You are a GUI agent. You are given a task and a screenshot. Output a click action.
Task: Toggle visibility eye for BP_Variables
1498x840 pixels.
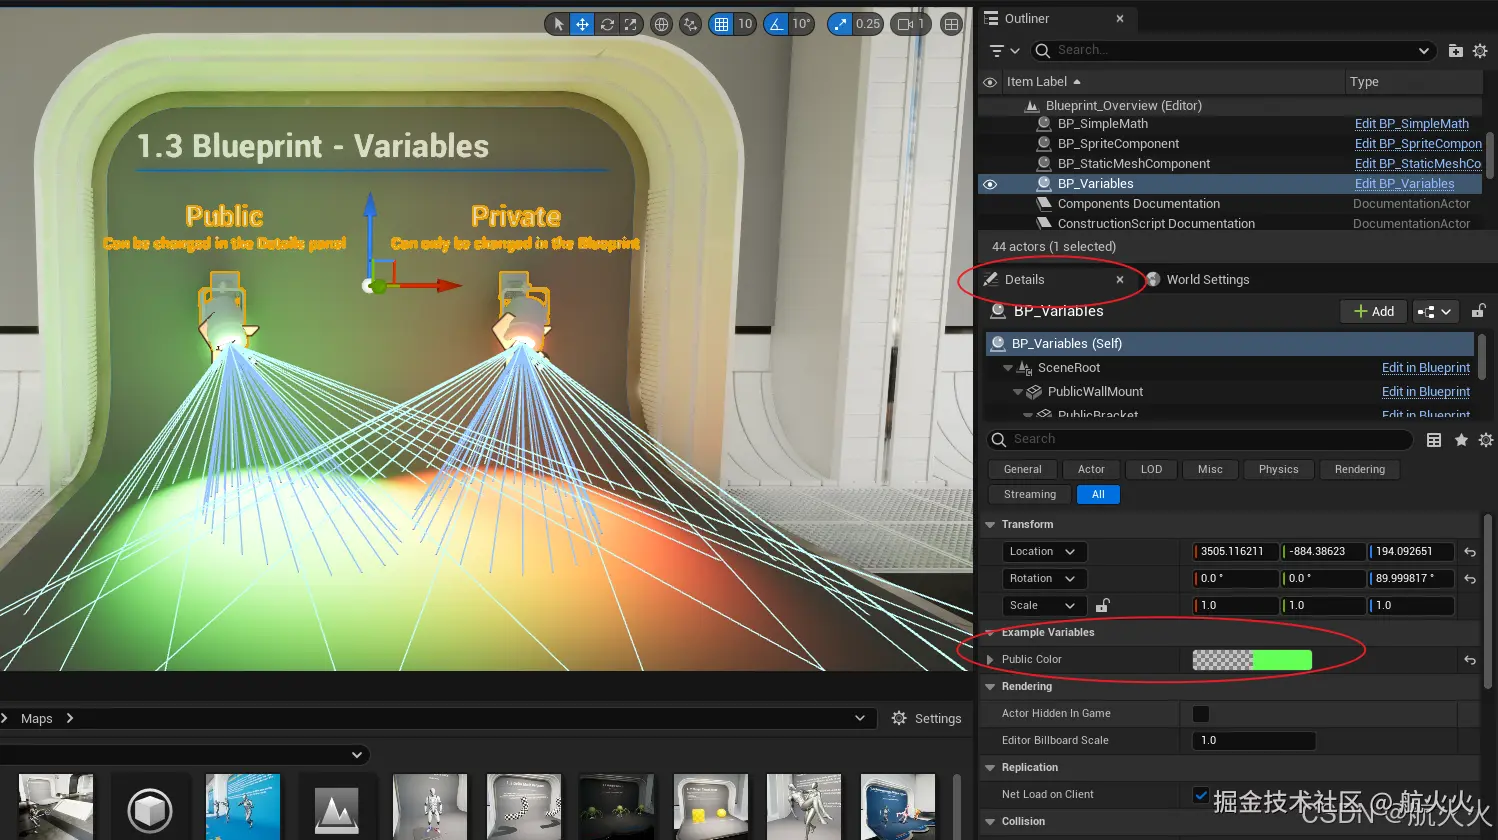click(x=990, y=184)
